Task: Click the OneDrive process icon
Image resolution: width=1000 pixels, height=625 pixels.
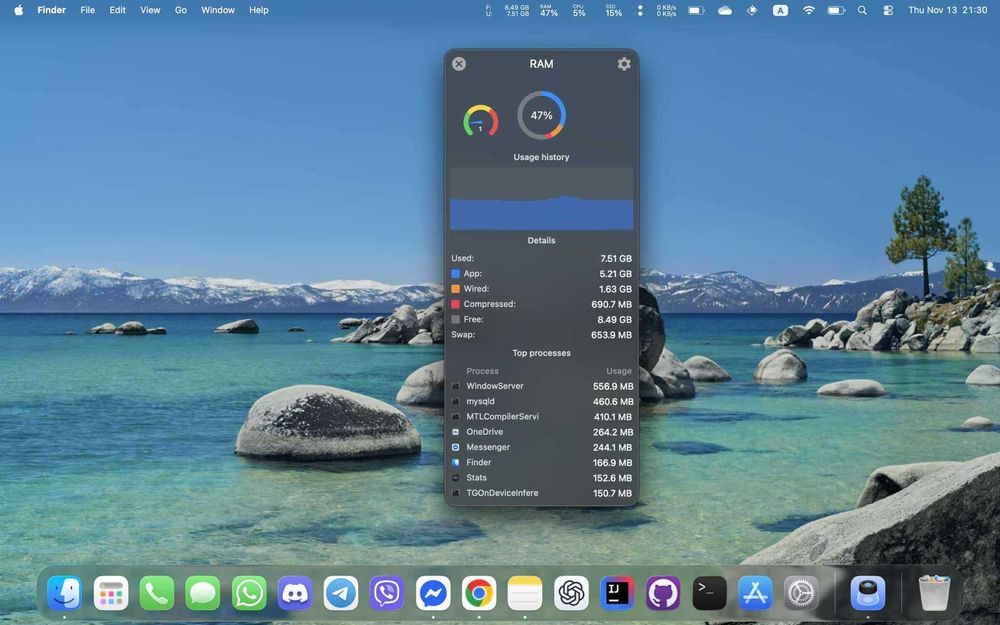Action: (x=455, y=432)
